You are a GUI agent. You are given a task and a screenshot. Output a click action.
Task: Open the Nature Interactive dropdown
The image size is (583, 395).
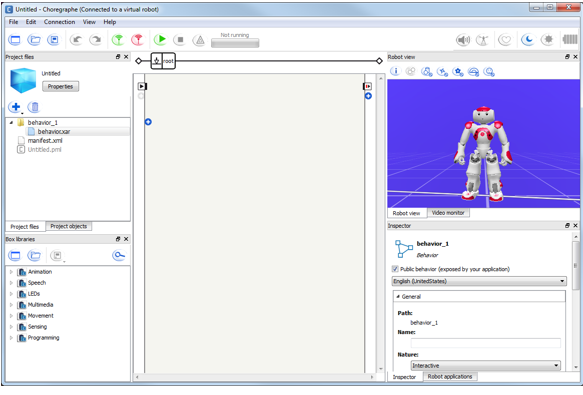click(x=486, y=366)
